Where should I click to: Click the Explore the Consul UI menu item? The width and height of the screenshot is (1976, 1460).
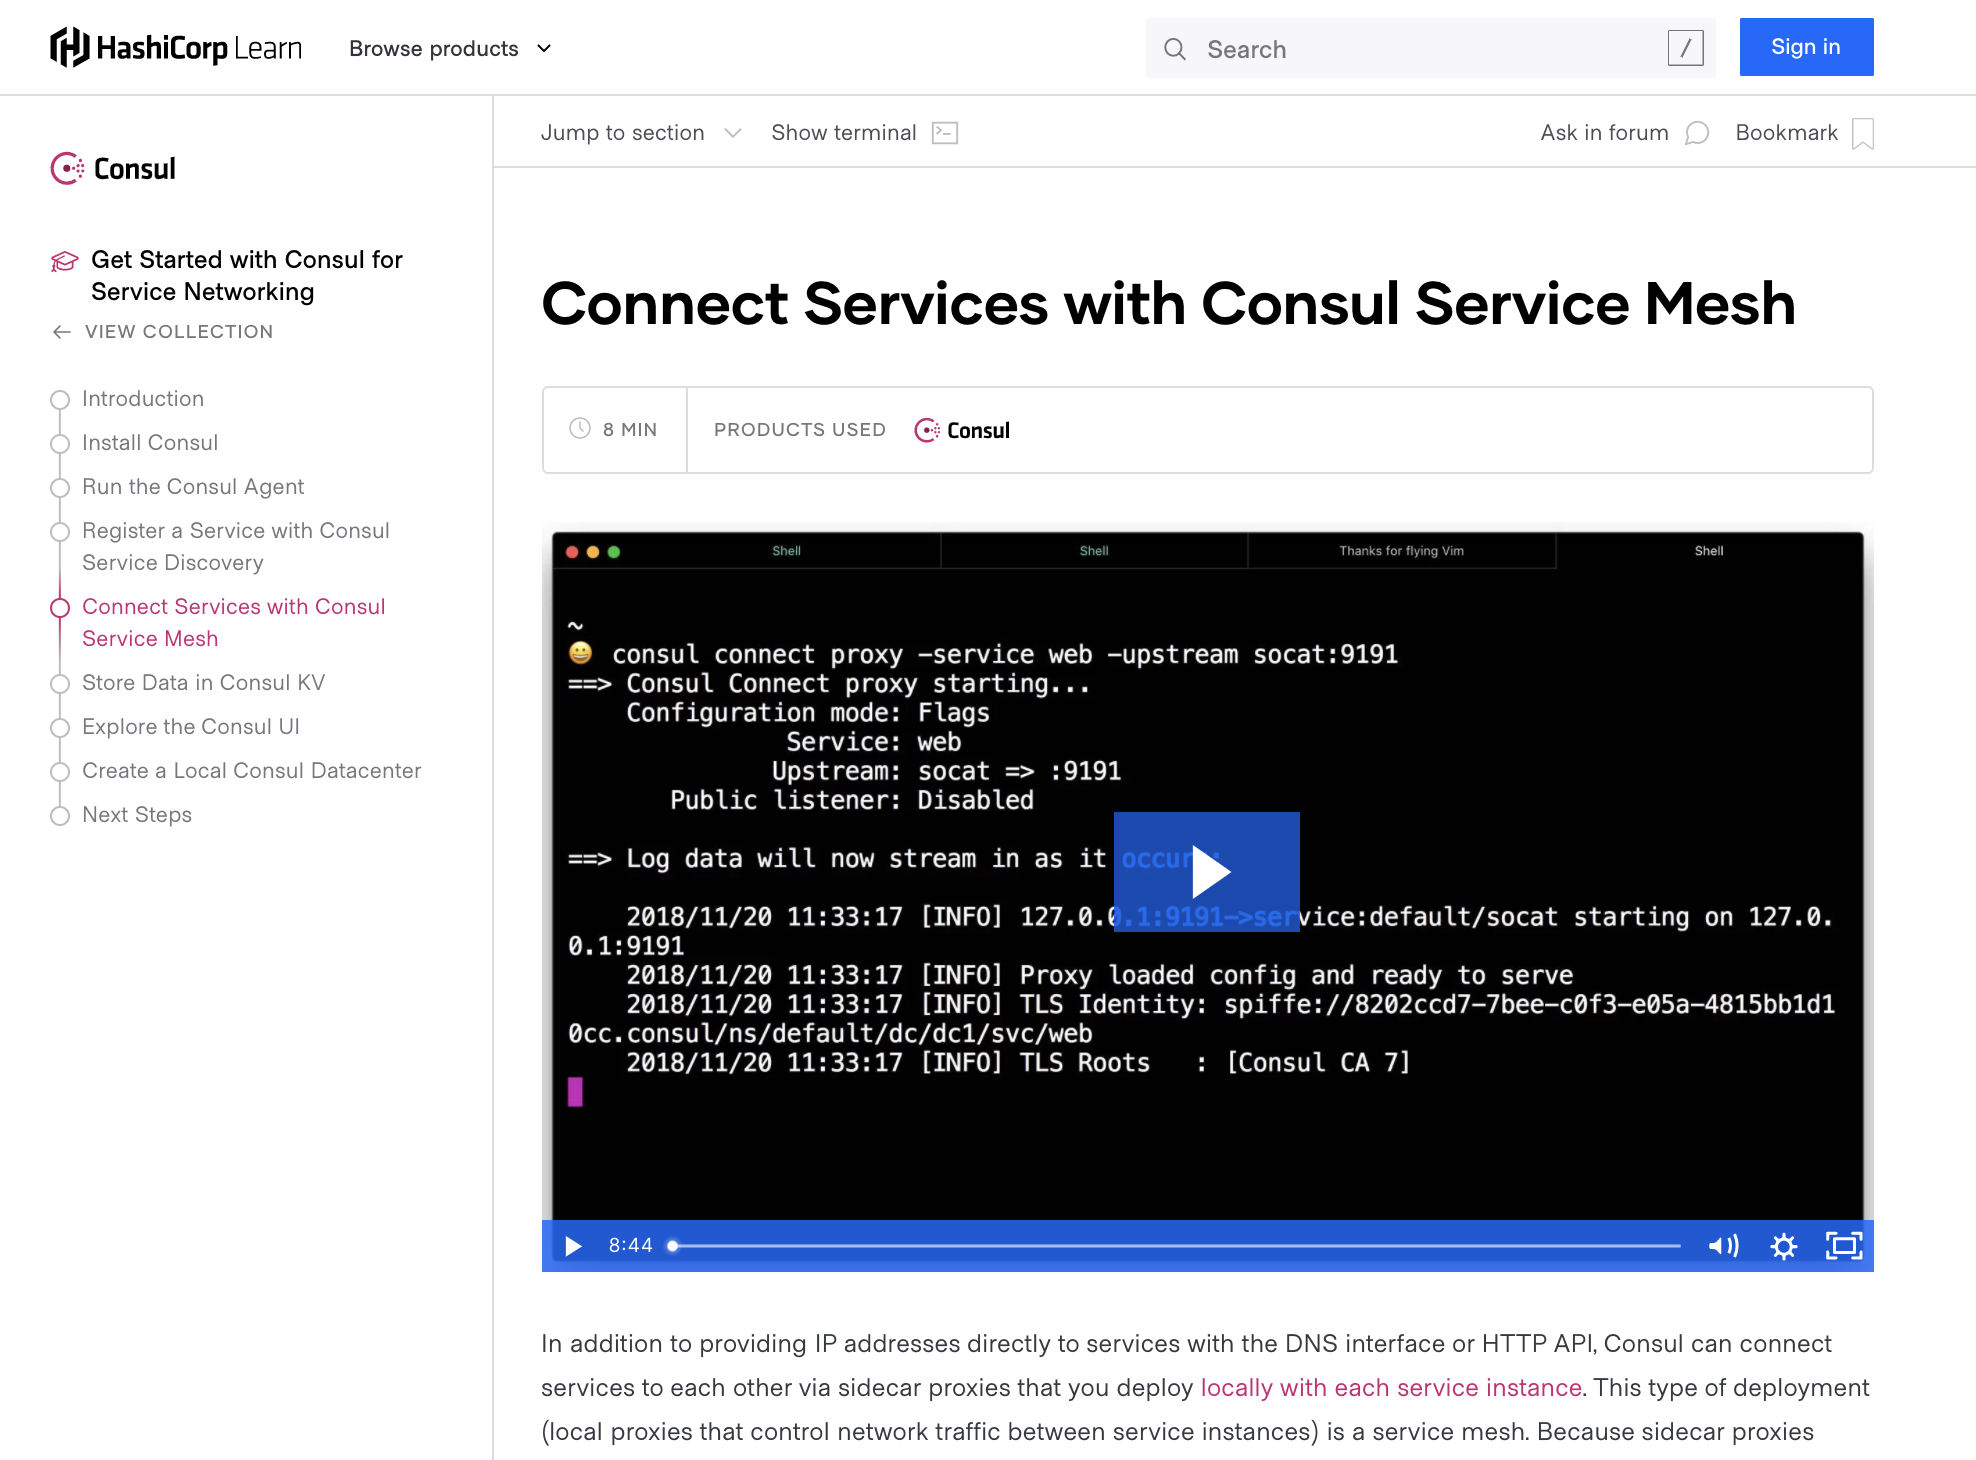tap(189, 725)
